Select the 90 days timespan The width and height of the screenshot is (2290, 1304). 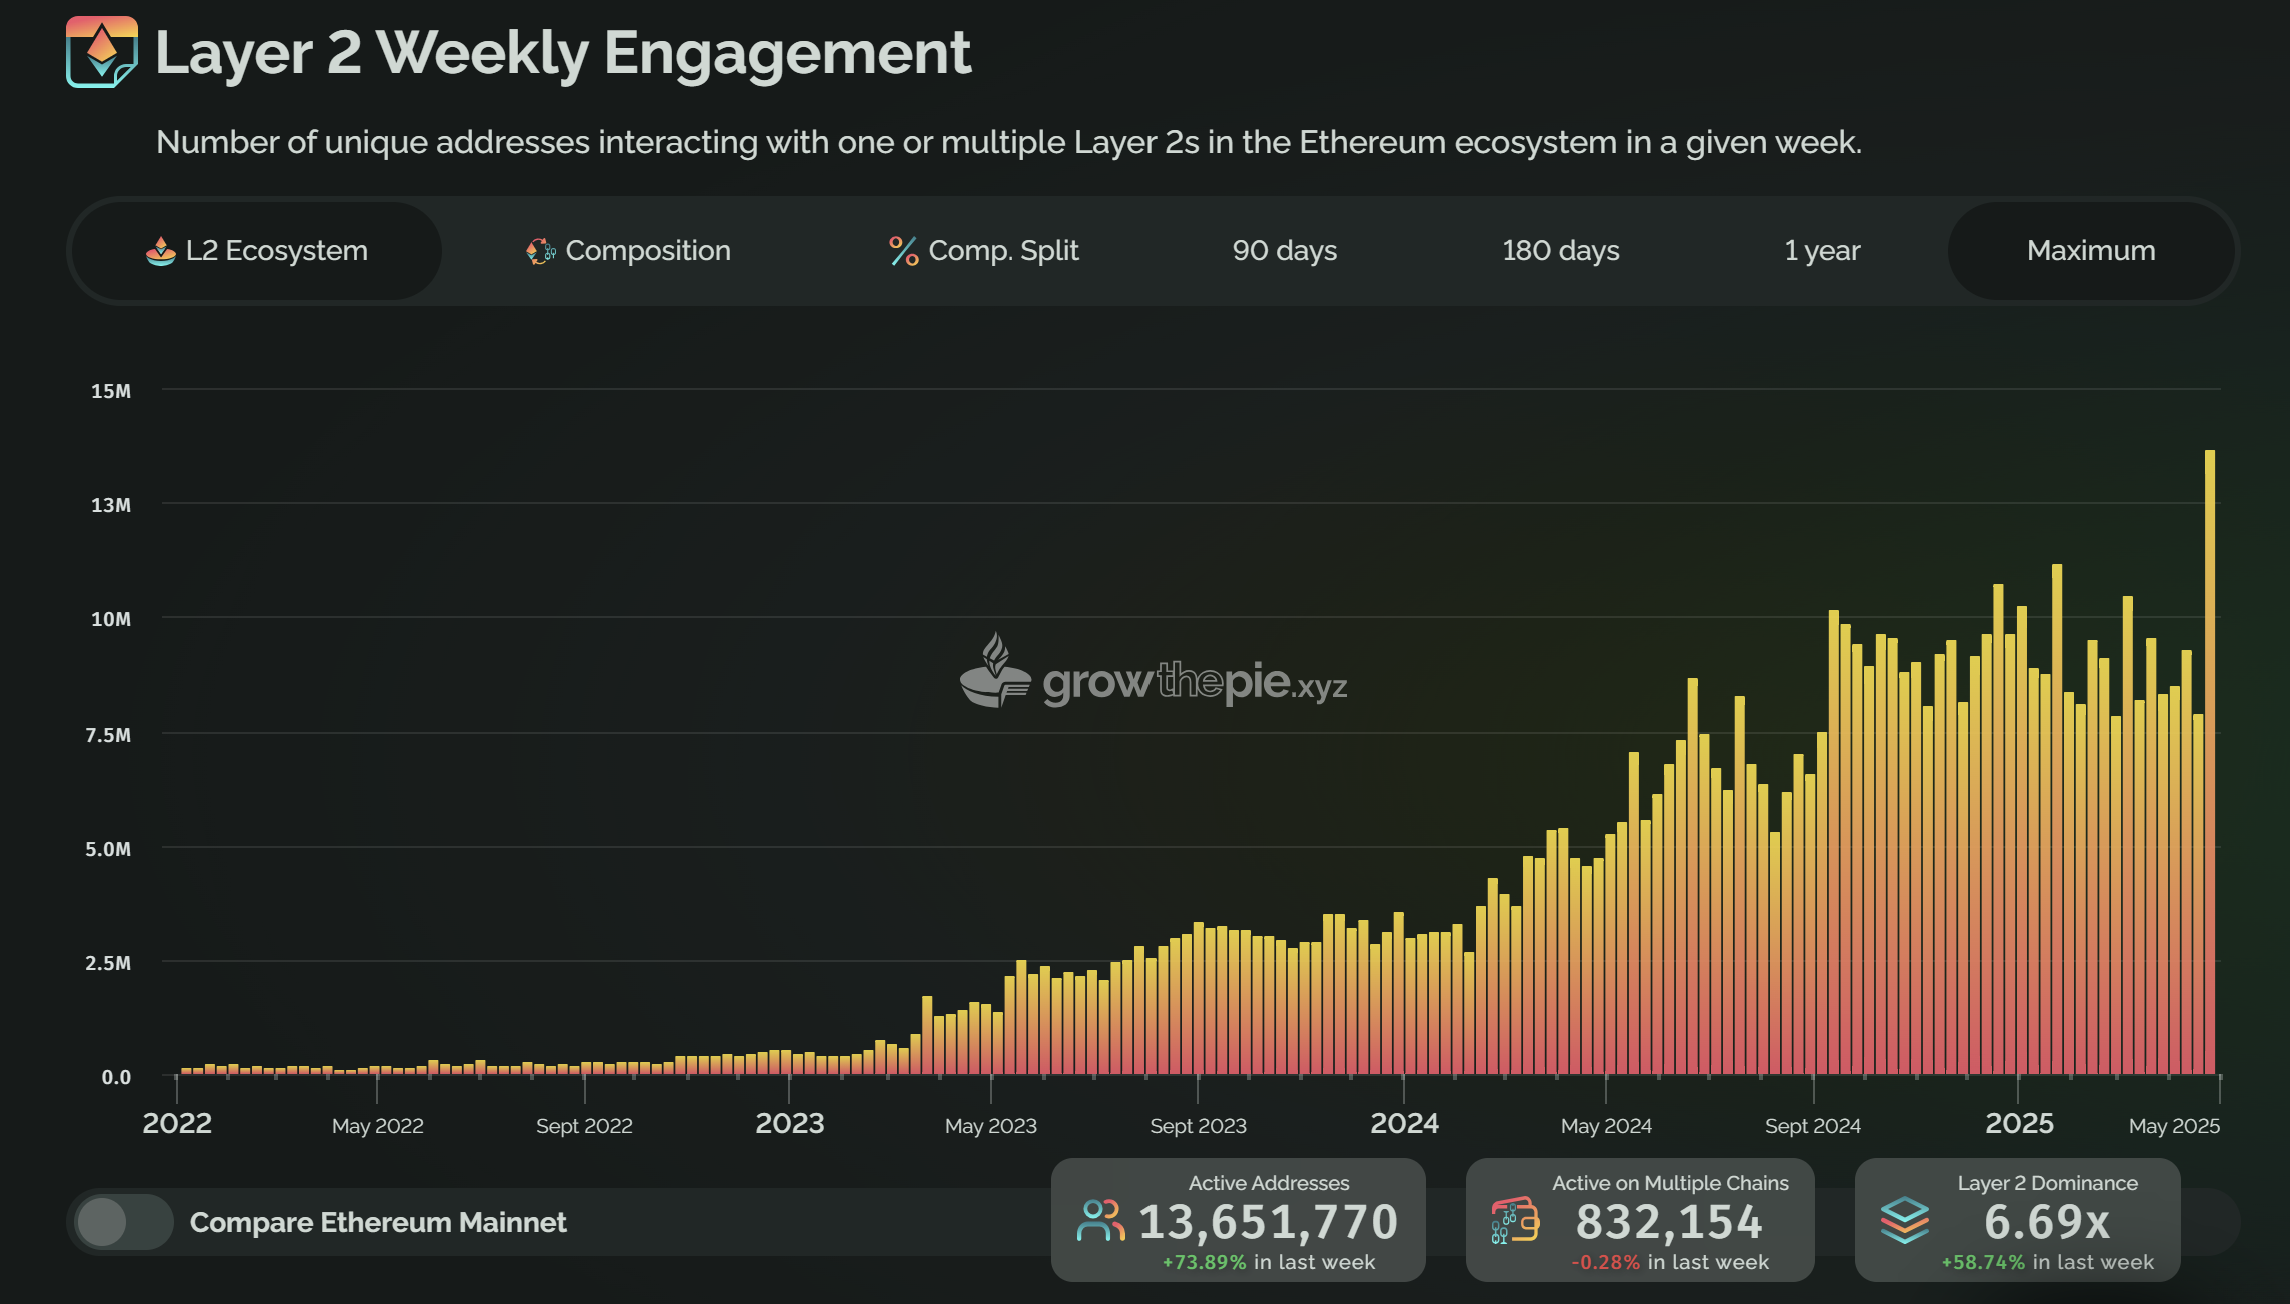[x=1284, y=251]
